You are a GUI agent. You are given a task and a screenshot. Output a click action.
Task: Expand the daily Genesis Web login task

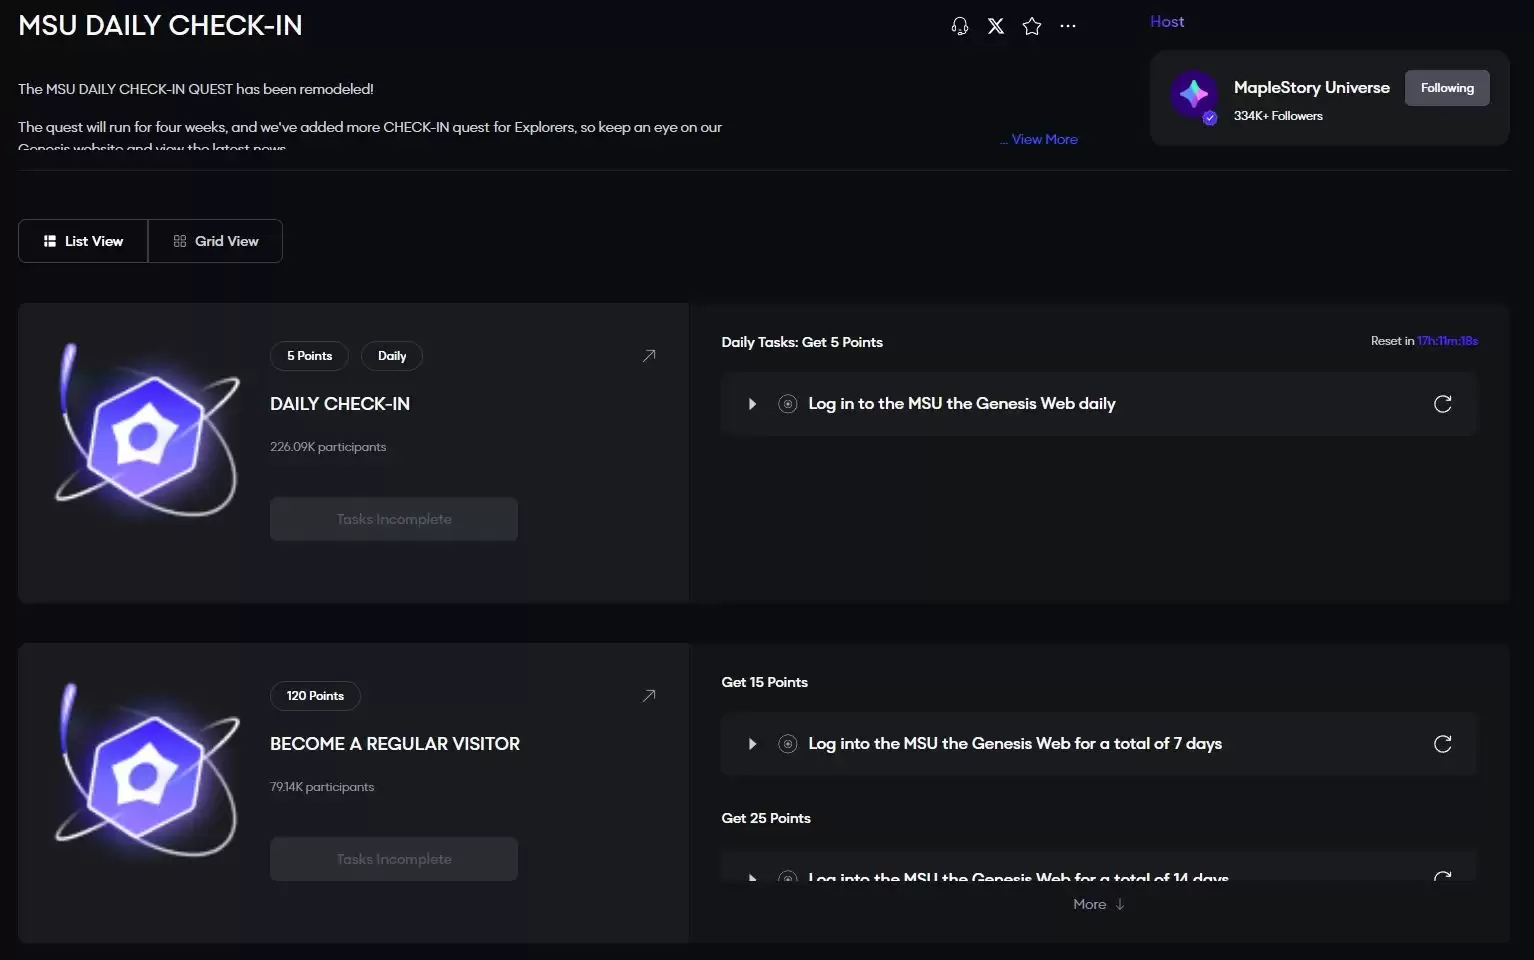752,404
